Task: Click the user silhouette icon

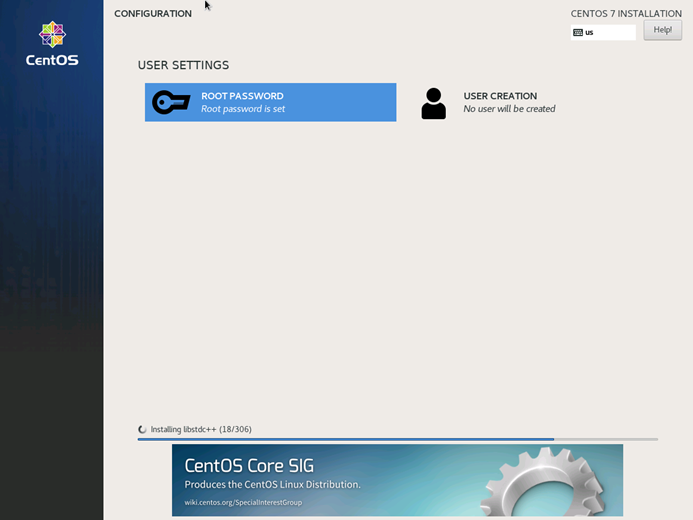Action: [434, 103]
